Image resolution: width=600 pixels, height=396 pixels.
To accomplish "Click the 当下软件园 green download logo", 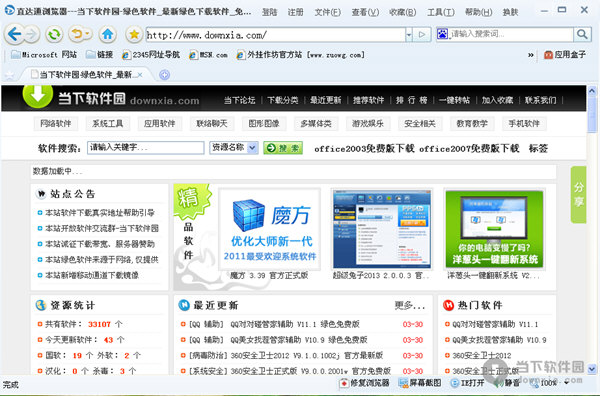I will (38, 96).
